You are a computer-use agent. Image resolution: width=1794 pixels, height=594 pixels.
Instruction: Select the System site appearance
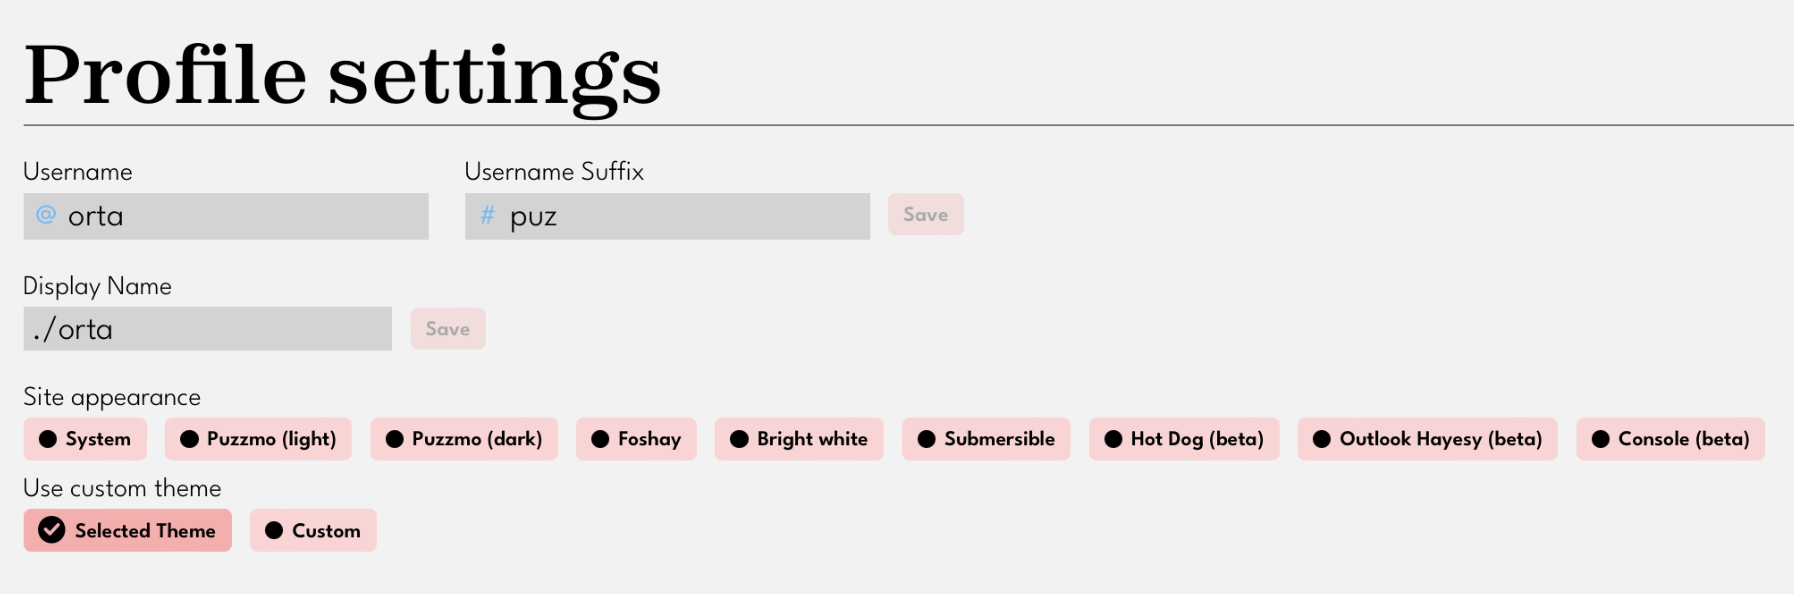pos(85,438)
